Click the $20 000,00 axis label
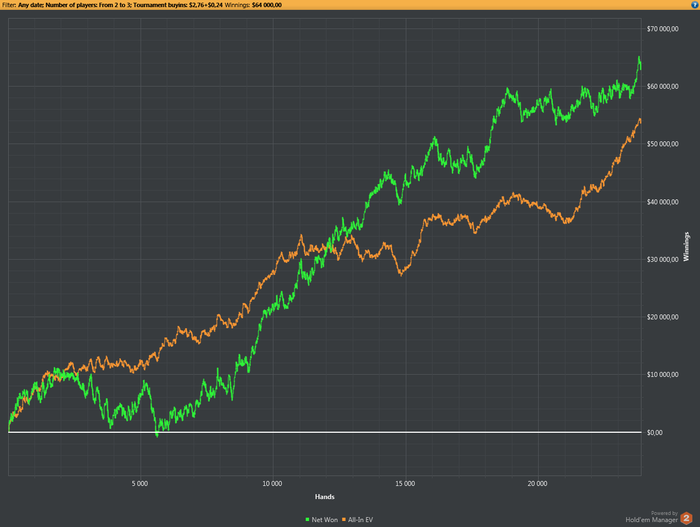This screenshot has height=527, width=700. click(x=662, y=317)
